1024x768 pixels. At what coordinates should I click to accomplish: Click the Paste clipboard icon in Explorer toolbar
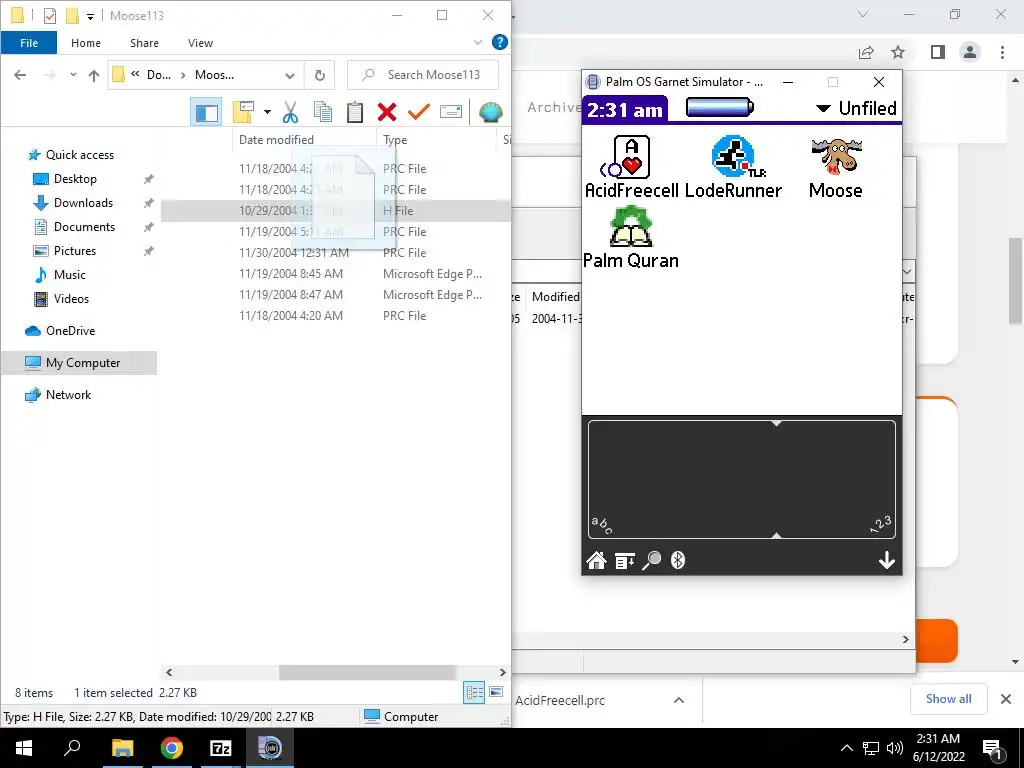(355, 112)
